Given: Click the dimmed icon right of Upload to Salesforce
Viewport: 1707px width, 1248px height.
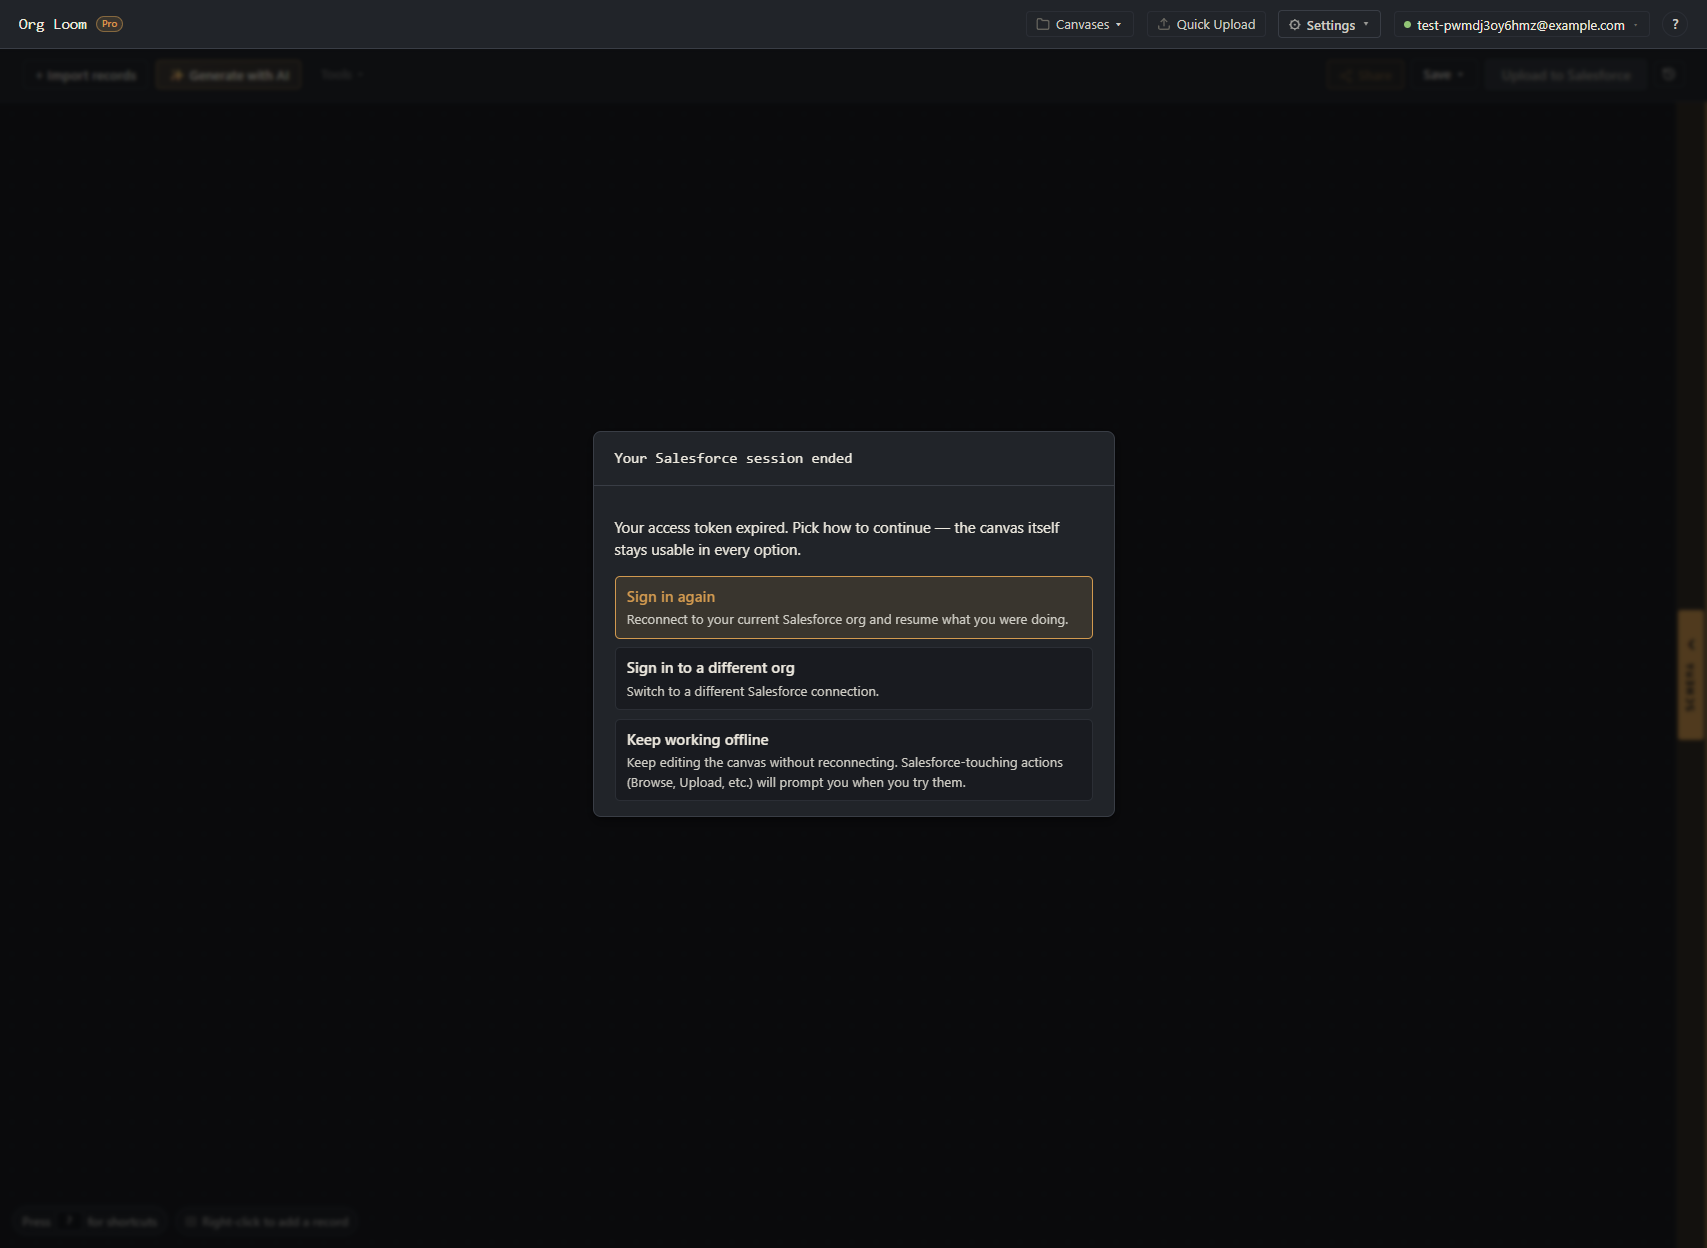Looking at the screenshot, I should [1668, 75].
